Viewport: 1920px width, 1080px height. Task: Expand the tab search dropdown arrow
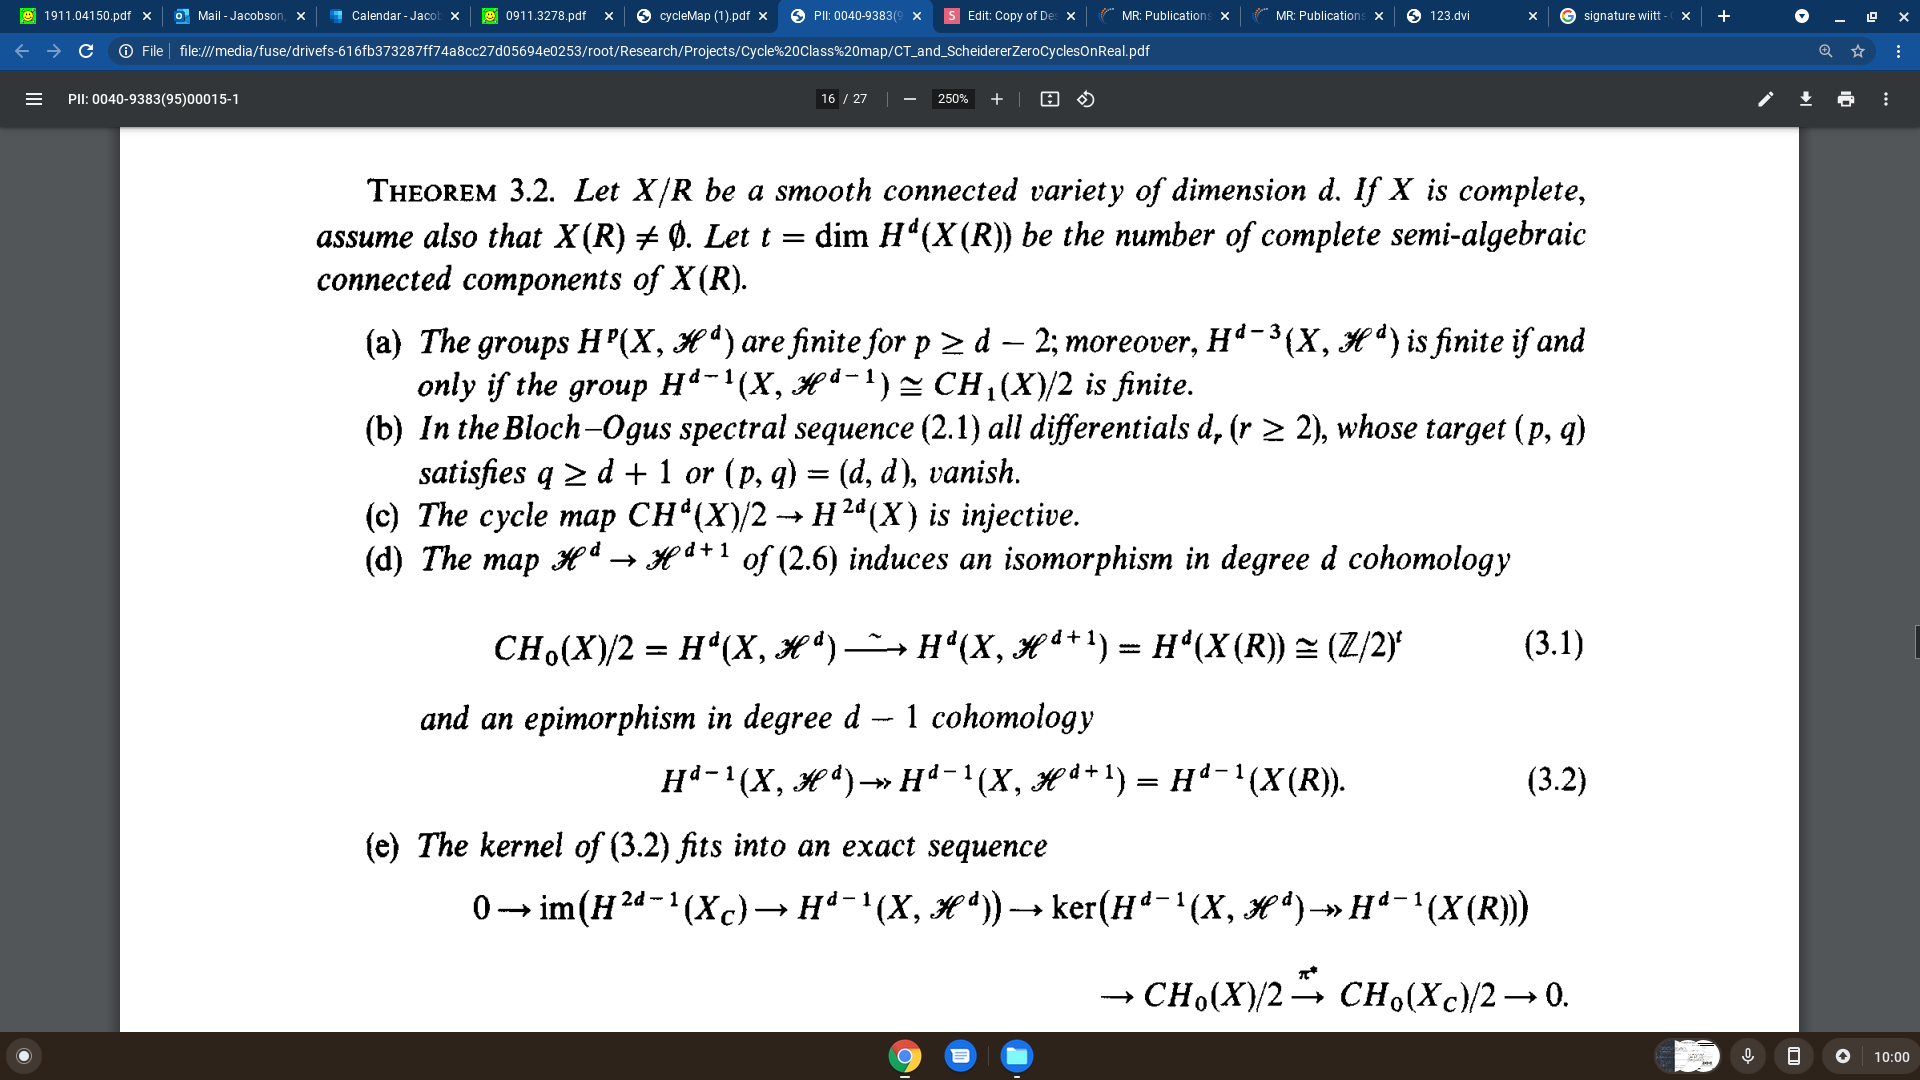pyautogui.click(x=1801, y=16)
